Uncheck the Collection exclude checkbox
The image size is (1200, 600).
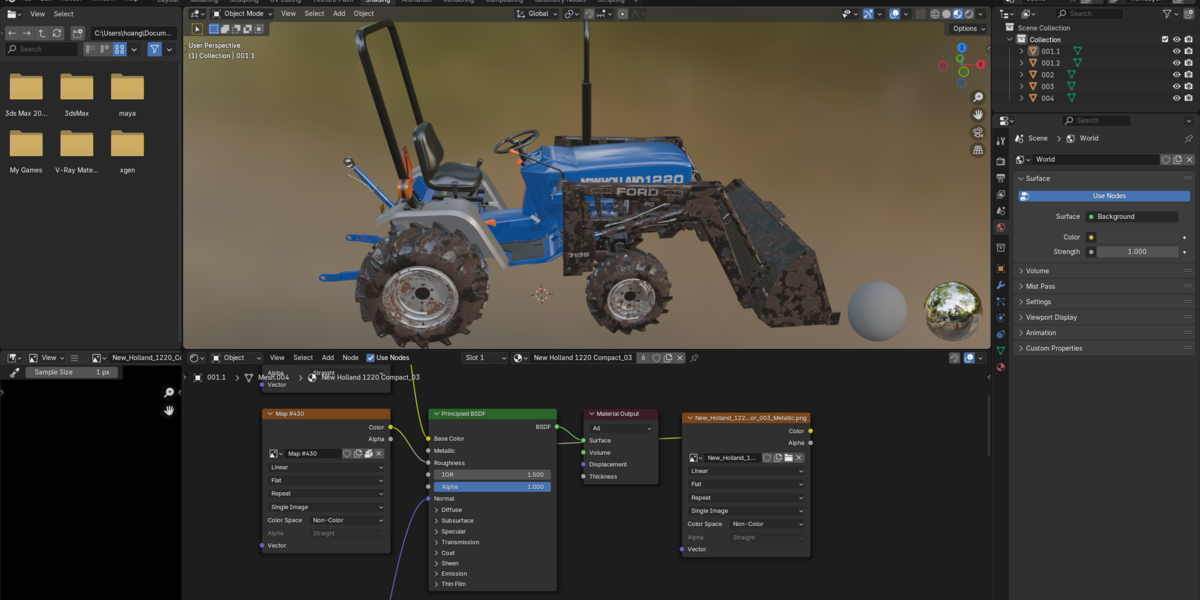(1165, 40)
